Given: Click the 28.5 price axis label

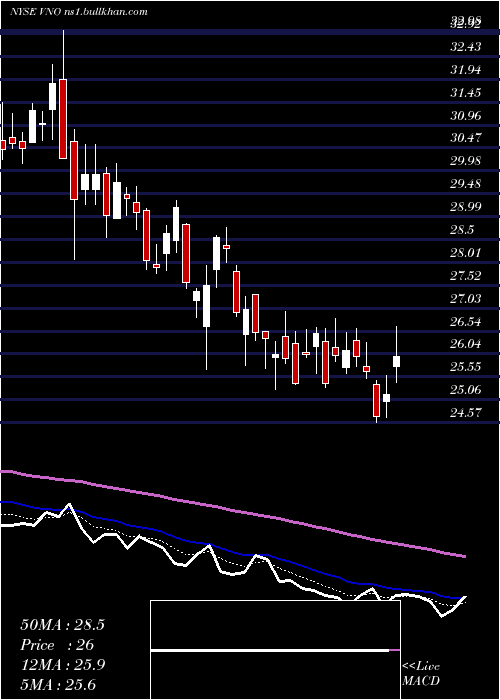Looking at the screenshot, I should [x=462, y=229].
